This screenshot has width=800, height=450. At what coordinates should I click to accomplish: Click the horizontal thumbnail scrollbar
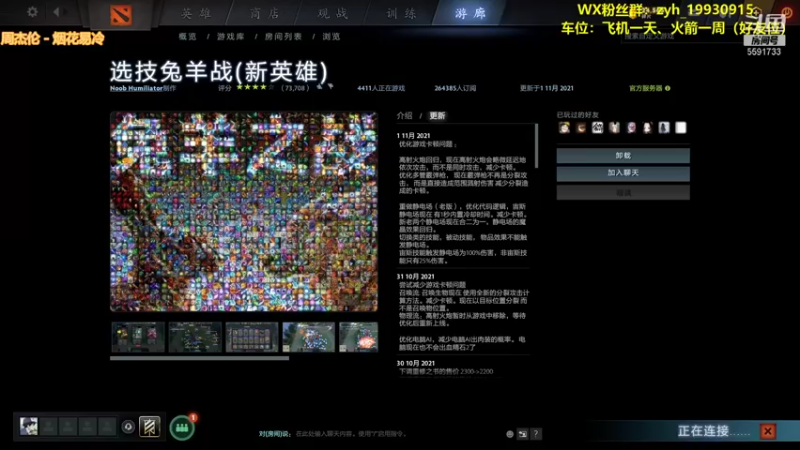tap(199, 358)
